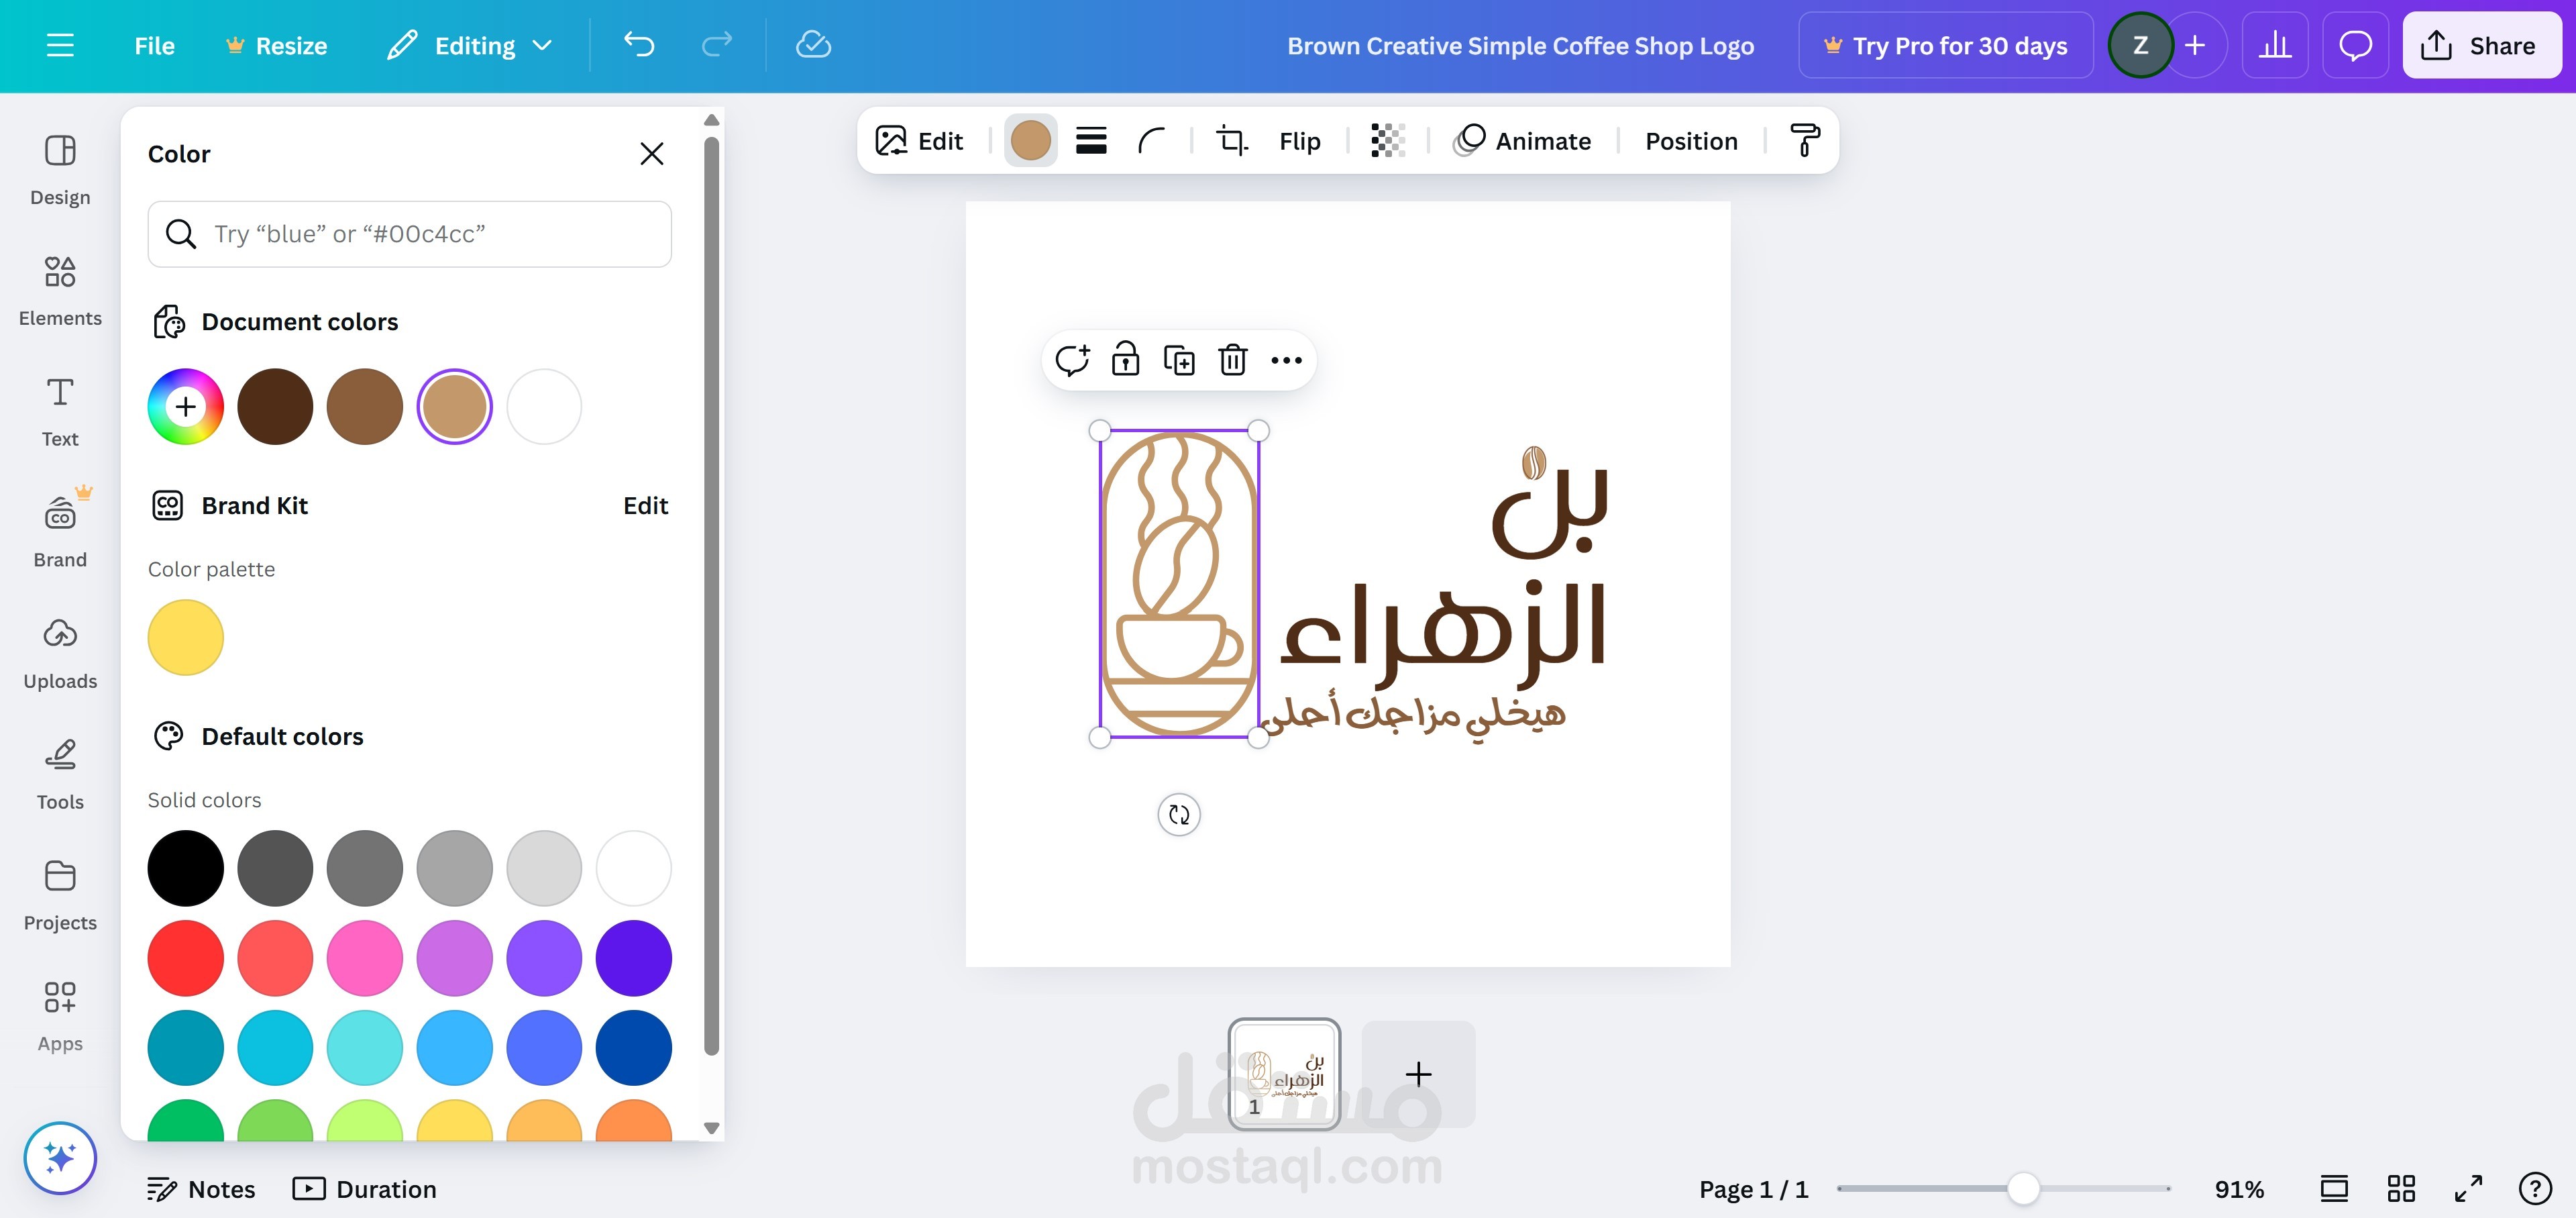Viewport: 2576px width, 1218px height.
Task: Delete element using the trash icon
Action: [1232, 360]
